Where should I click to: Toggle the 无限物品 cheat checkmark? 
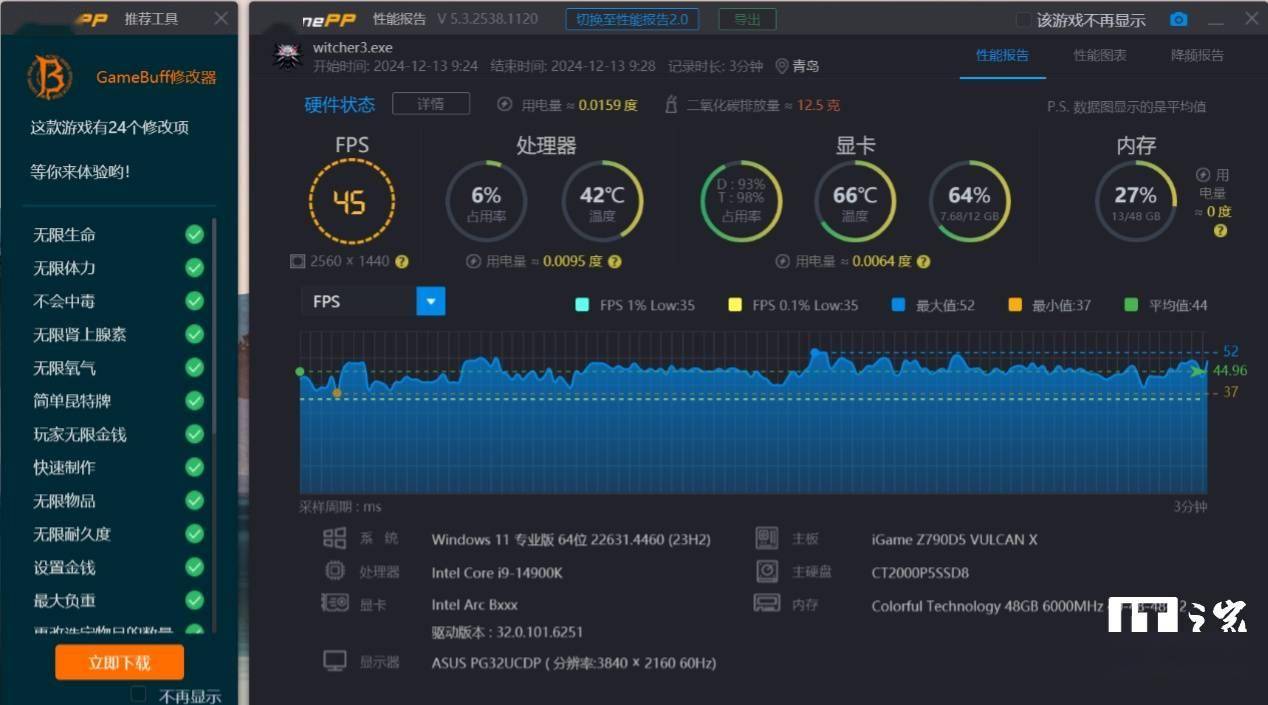click(194, 500)
